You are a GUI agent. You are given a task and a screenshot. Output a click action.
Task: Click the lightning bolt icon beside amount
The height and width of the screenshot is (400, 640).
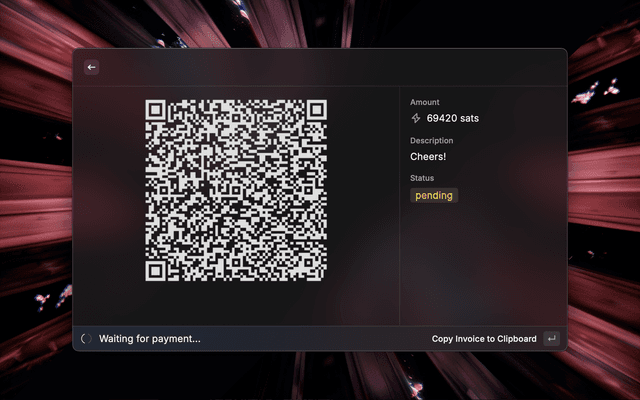pos(416,118)
